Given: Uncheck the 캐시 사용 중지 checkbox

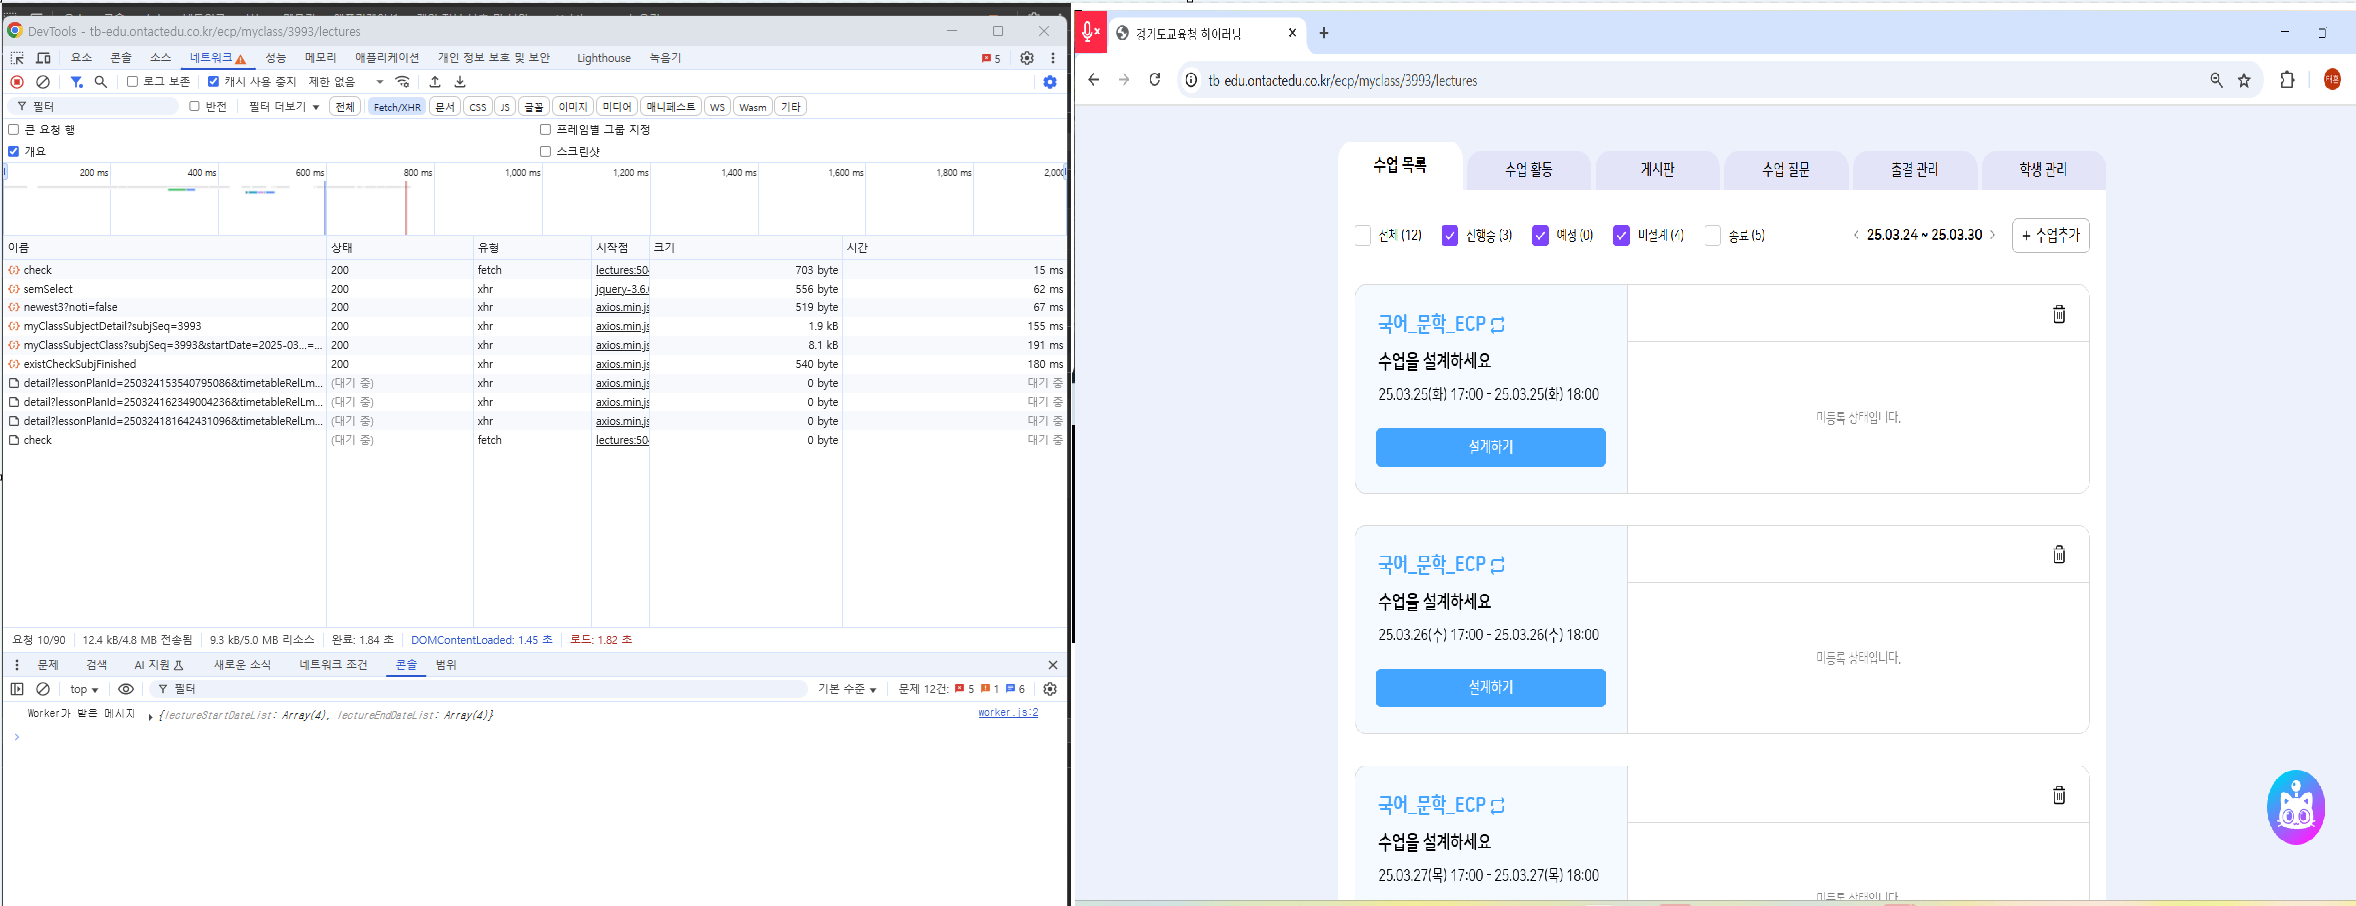Looking at the screenshot, I should coord(213,82).
